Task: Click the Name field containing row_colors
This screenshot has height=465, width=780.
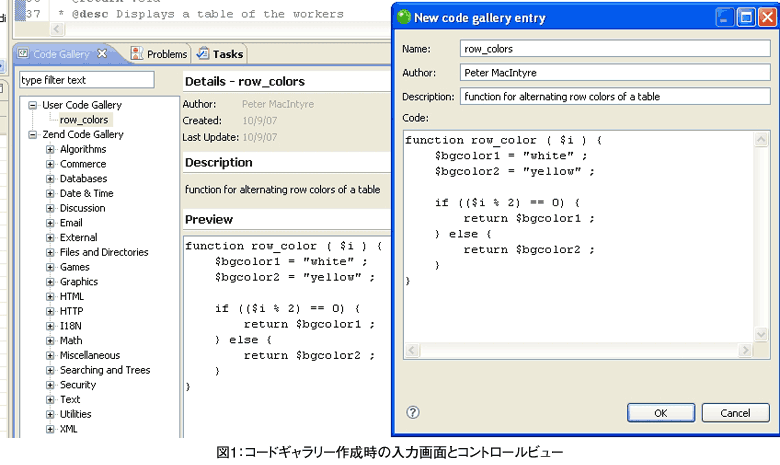Action: click(615, 49)
